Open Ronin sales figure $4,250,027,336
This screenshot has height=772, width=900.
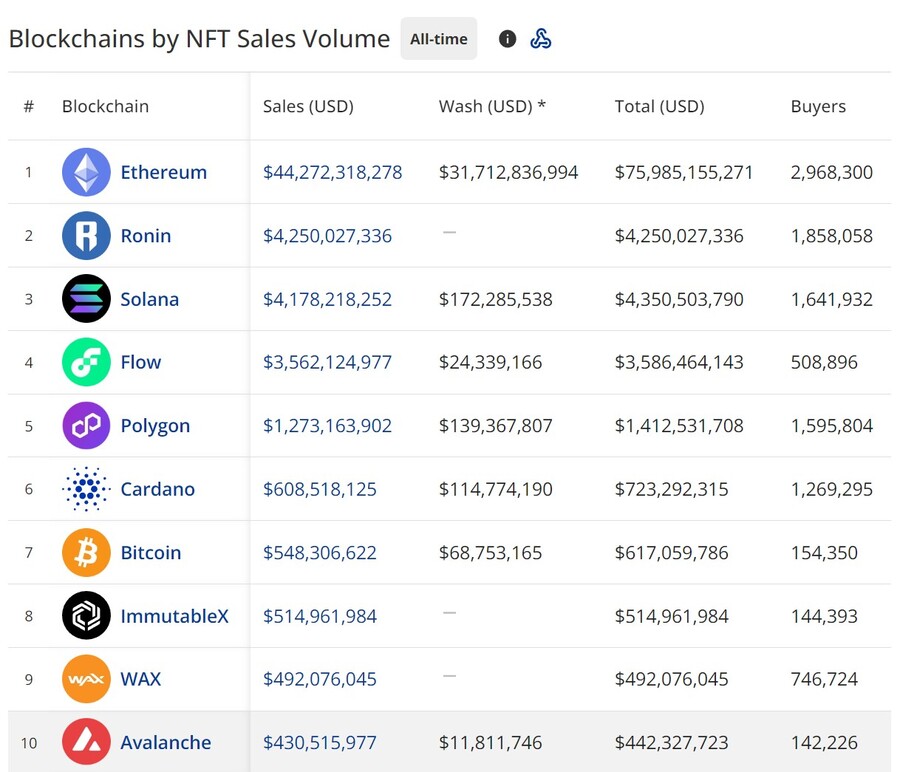327,235
